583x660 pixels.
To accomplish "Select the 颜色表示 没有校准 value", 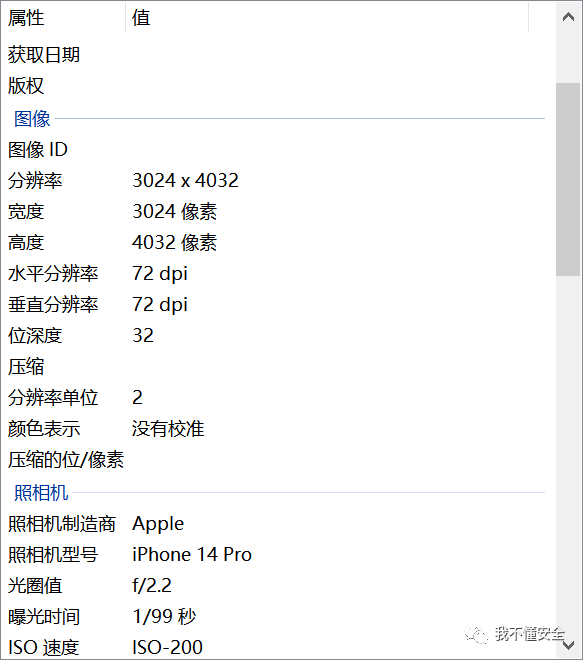I will 168,429.
